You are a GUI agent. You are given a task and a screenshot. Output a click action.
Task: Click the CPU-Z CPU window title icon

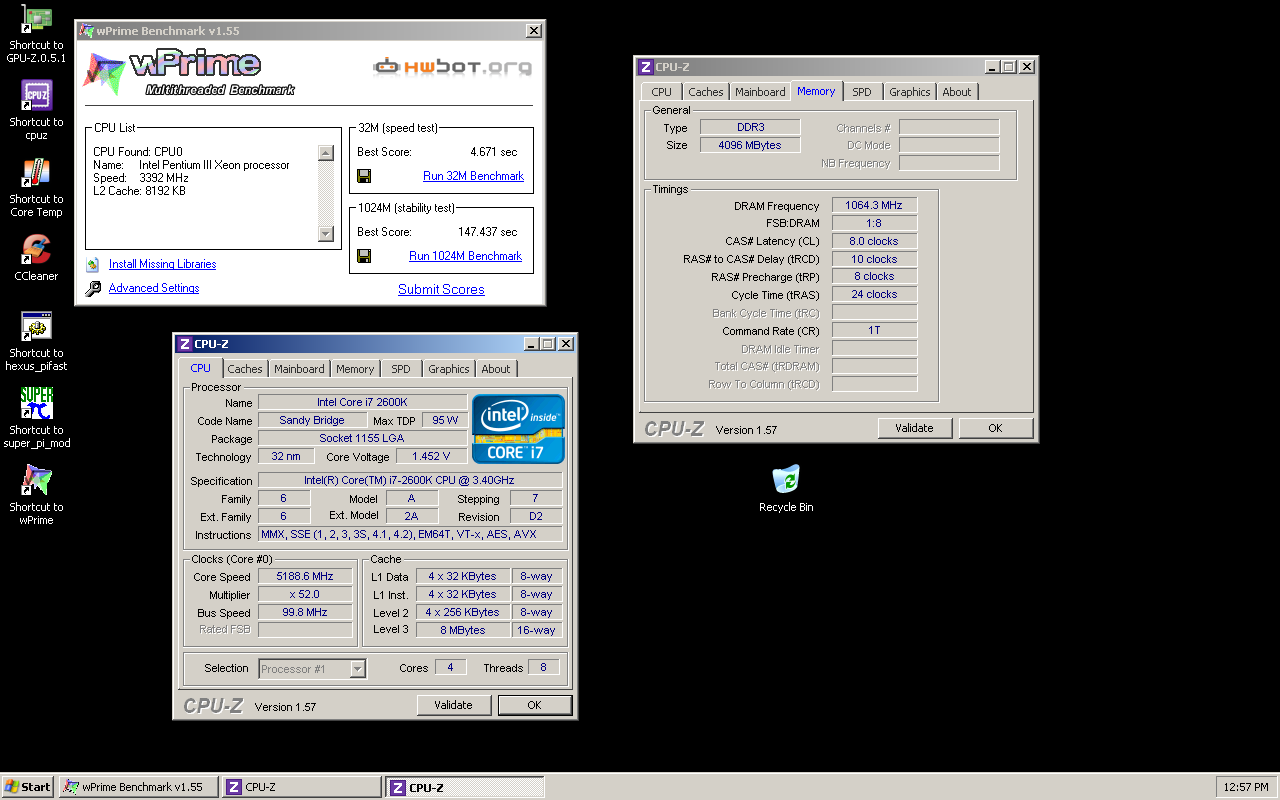184,344
